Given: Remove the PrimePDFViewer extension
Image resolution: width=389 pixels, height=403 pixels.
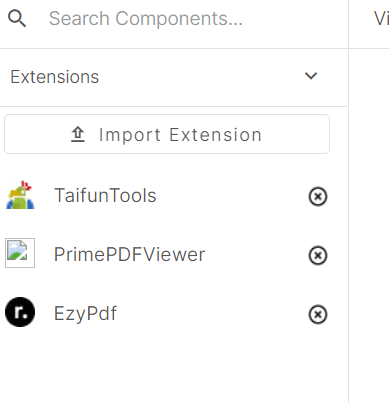Looking at the screenshot, I should [318, 256].
